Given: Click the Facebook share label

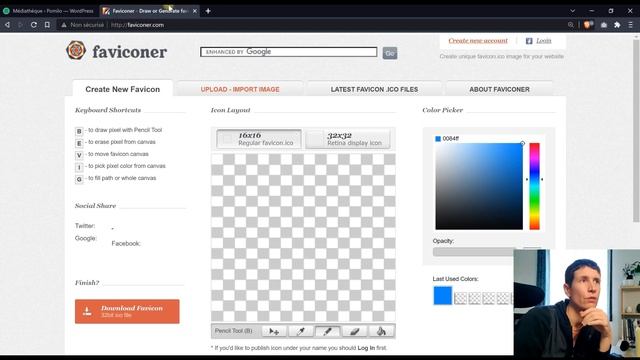Looking at the screenshot, I should pos(126,243).
